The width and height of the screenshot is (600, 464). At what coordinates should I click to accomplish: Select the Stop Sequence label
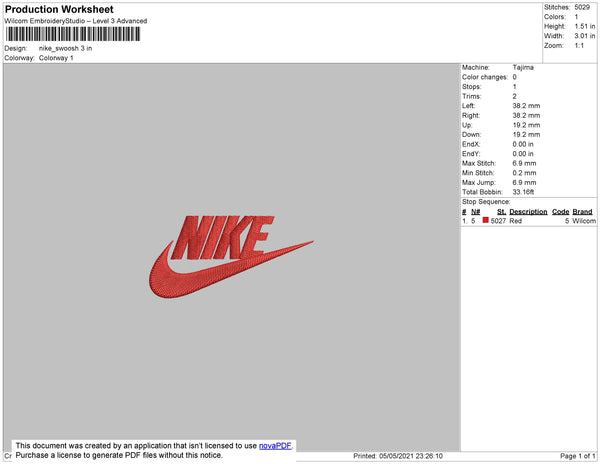click(486, 202)
